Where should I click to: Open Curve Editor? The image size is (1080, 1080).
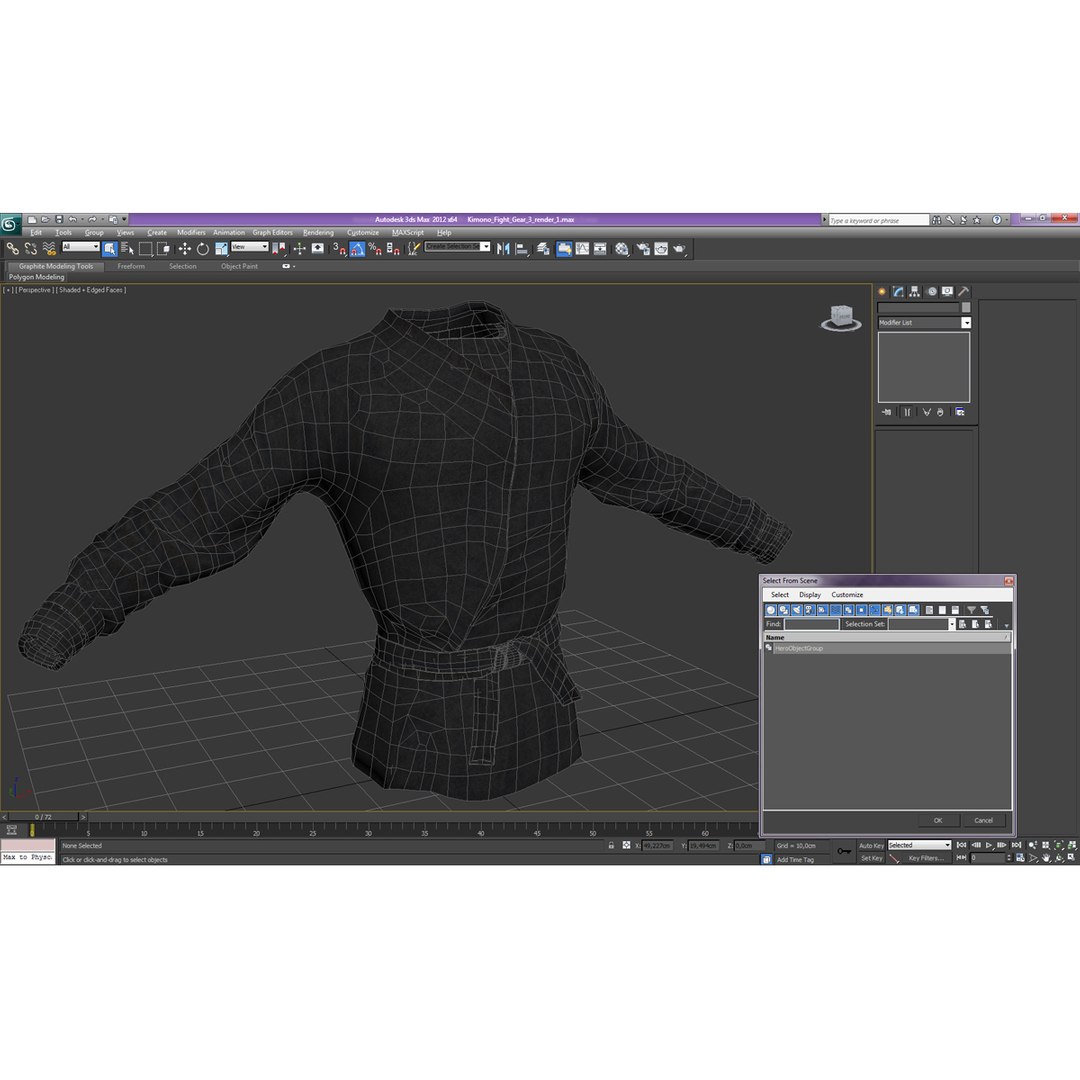583,249
